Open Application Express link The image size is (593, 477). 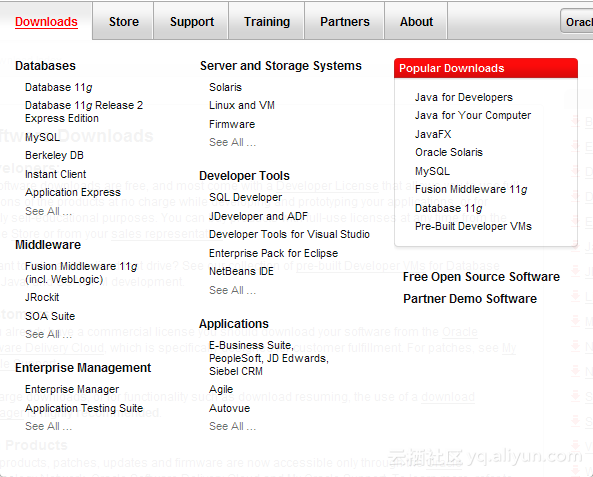pyautogui.click(x=73, y=193)
